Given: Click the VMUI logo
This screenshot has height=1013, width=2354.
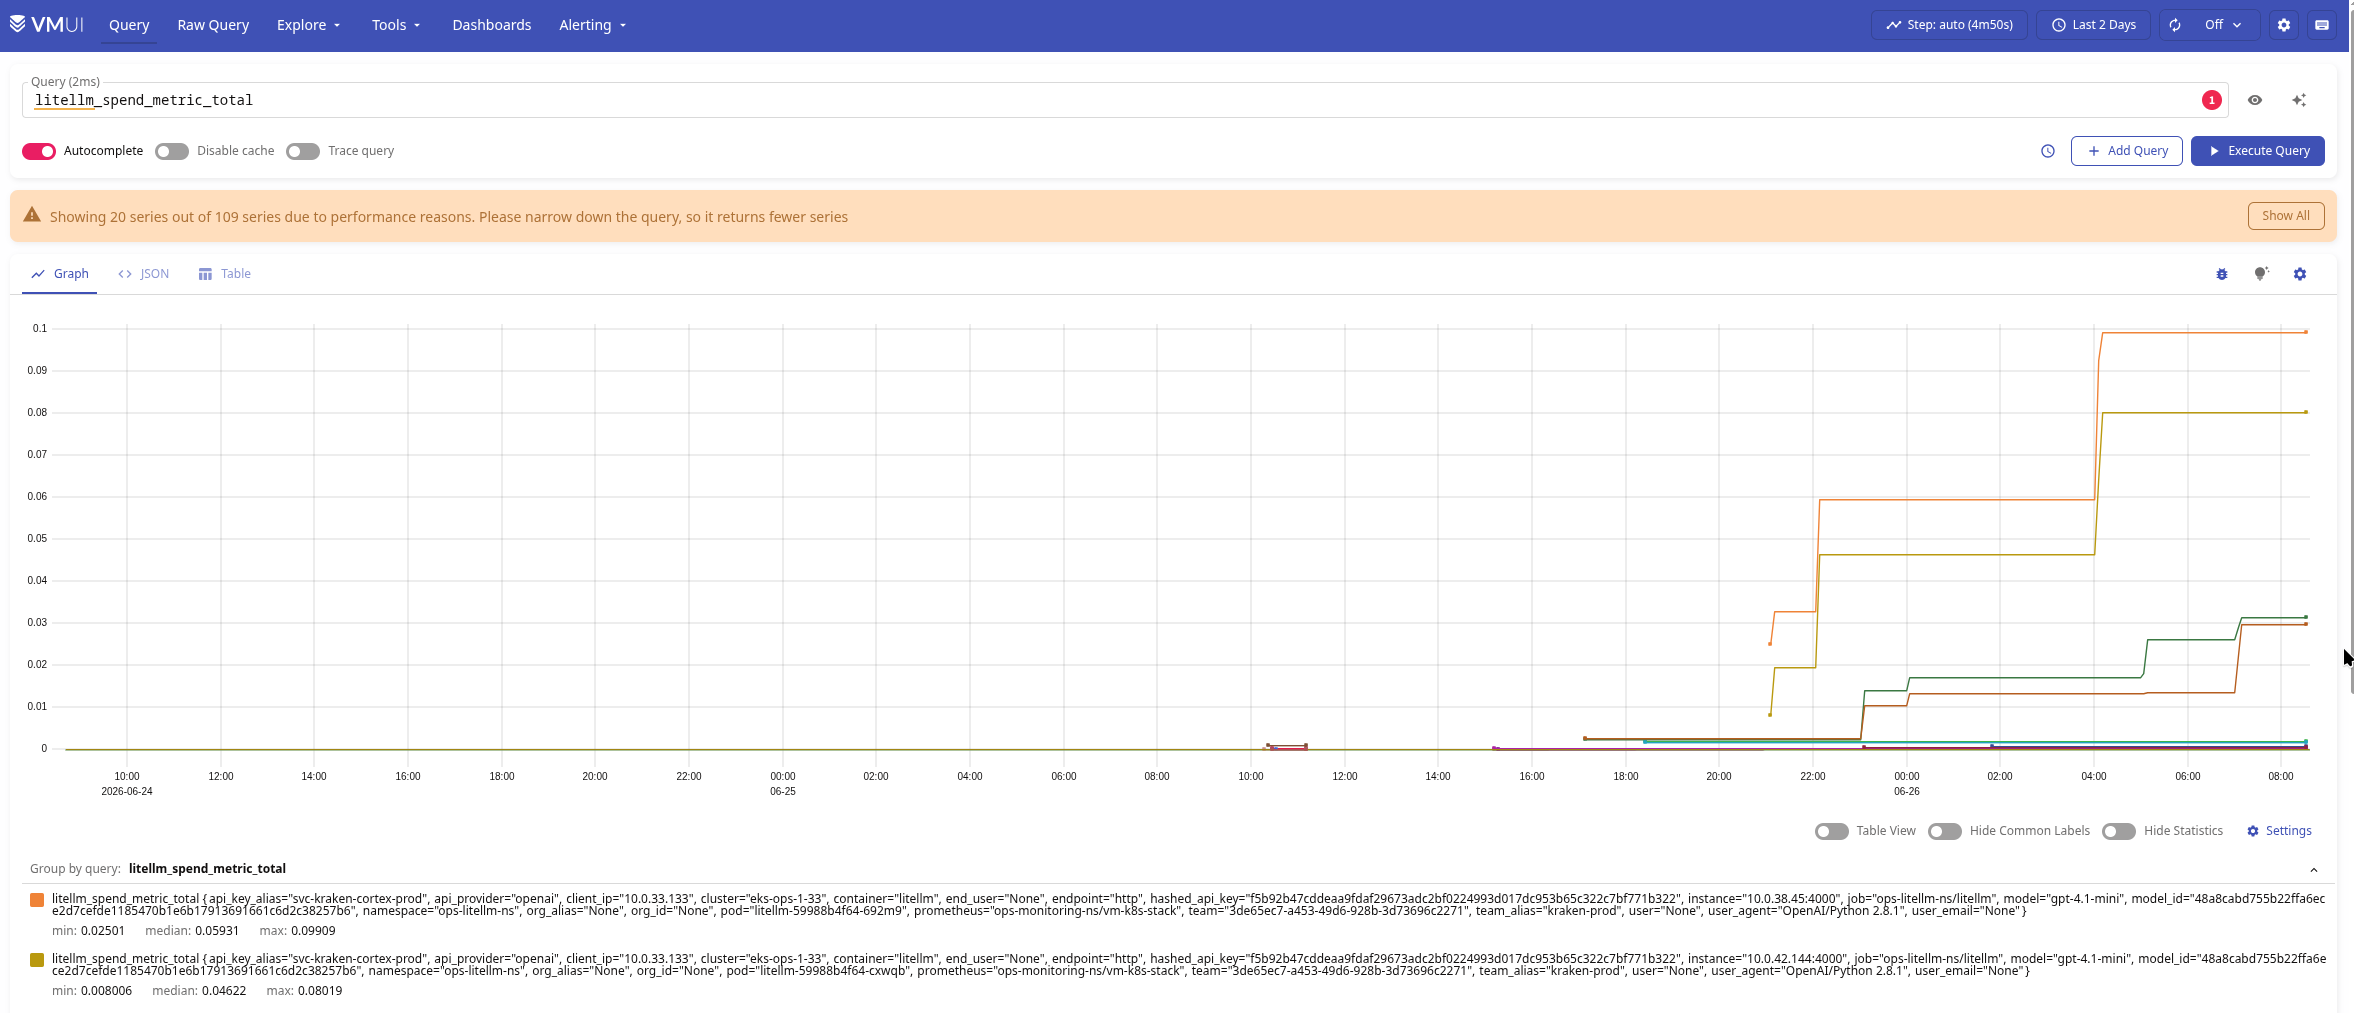Looking at the screenshot, I should (x=46, y=24).
